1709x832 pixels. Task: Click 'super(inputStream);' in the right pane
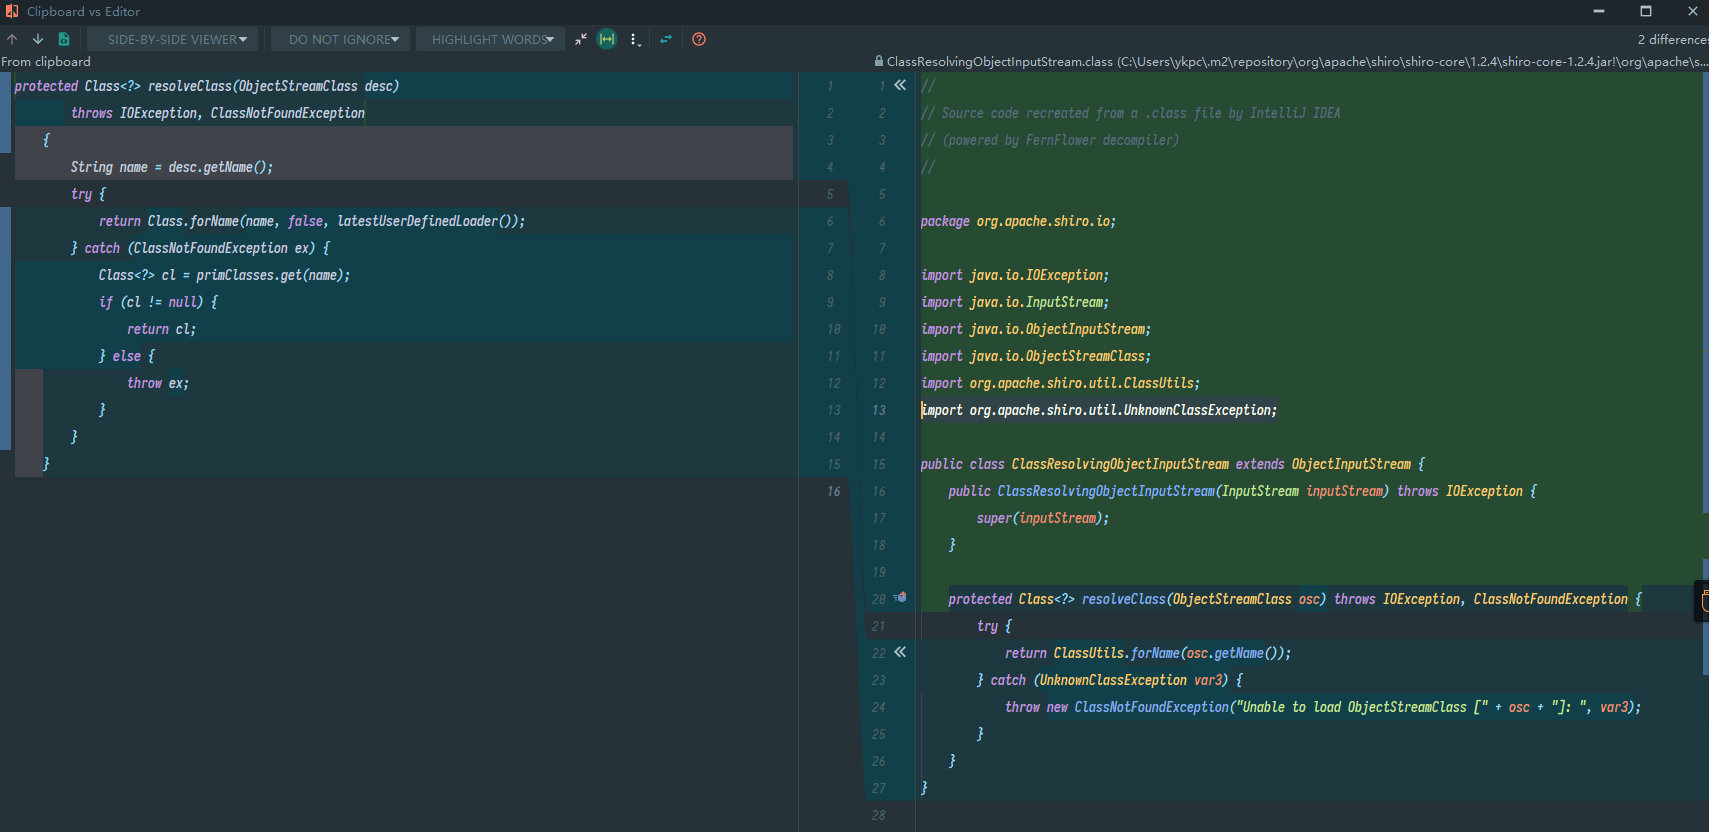pos(1042,518)
